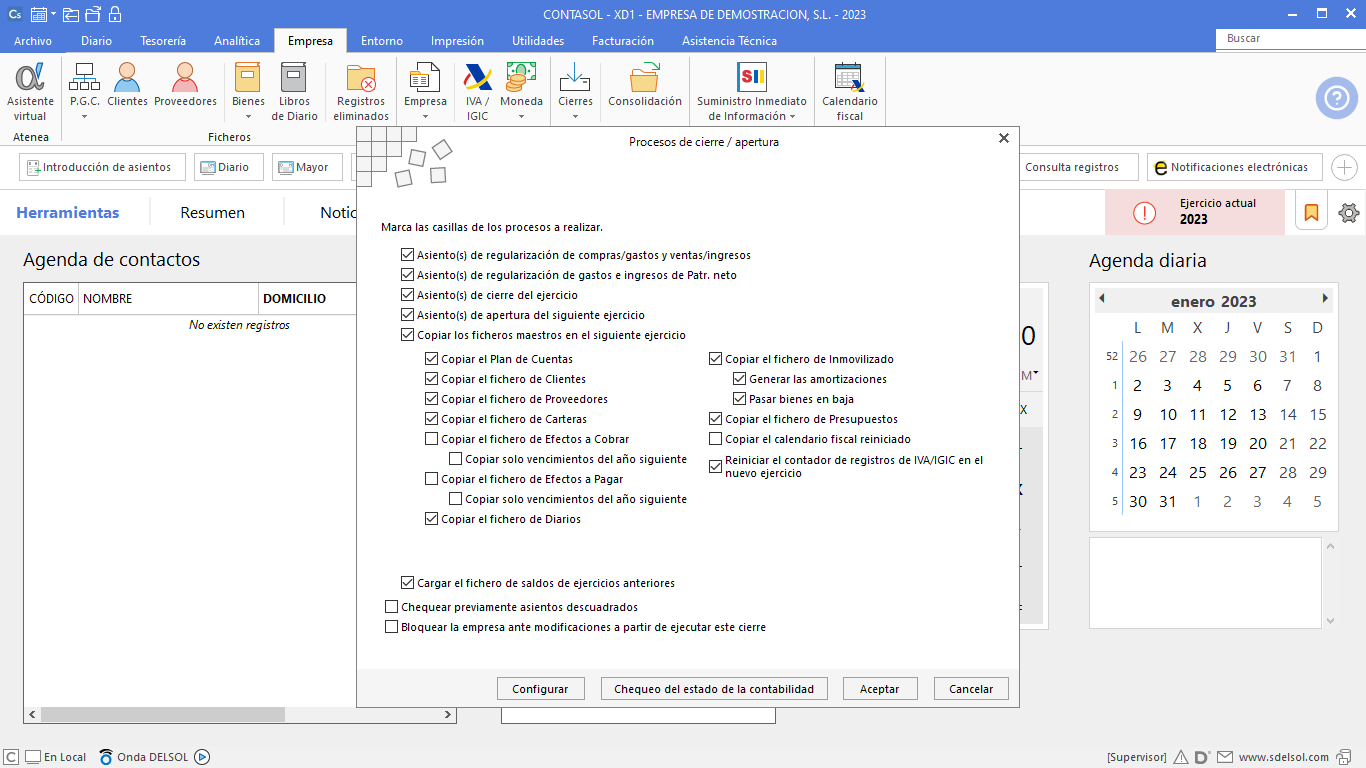Open the Facturación ribbon tab
The height and width of the screenshot is (768, 1366).
pyautogui.click(x=622, y=41)
